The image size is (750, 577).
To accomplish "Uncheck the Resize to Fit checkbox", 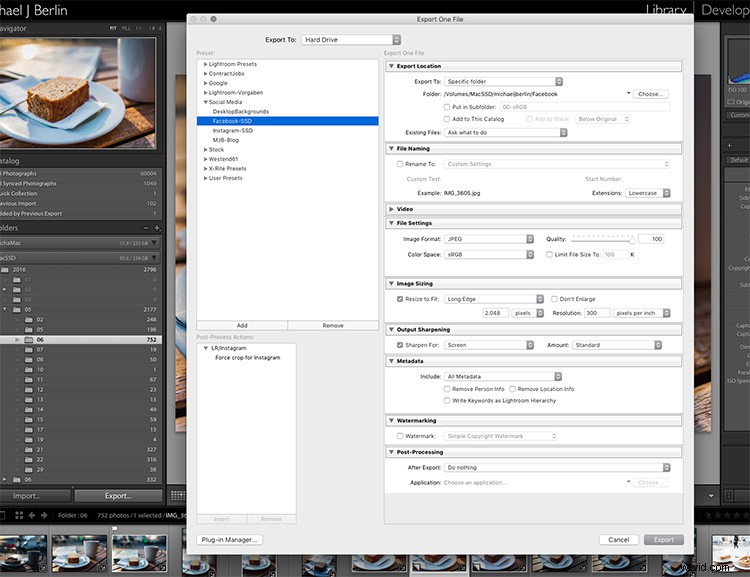I will (400, 299).
